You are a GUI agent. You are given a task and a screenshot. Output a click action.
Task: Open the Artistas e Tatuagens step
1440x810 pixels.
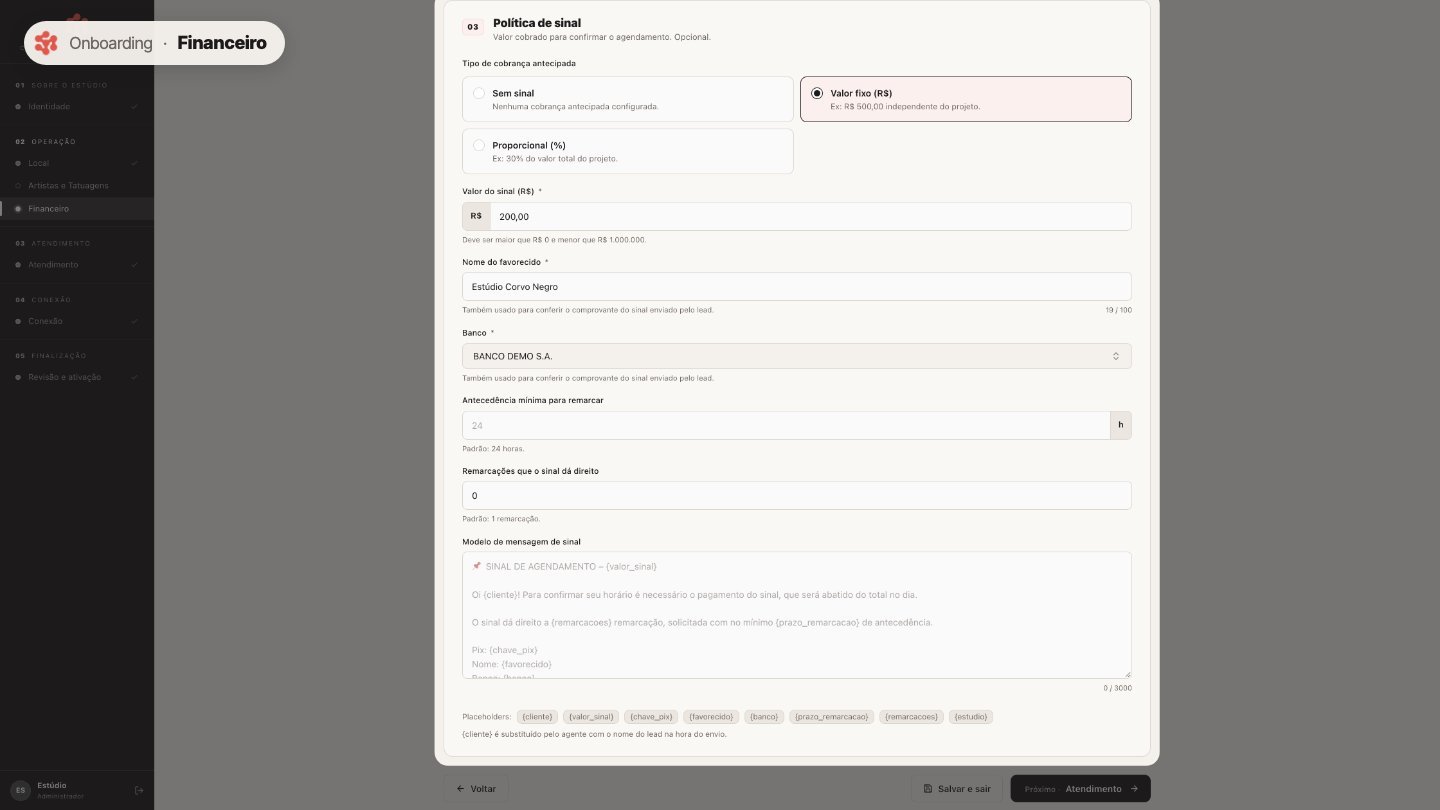[77, 186]
